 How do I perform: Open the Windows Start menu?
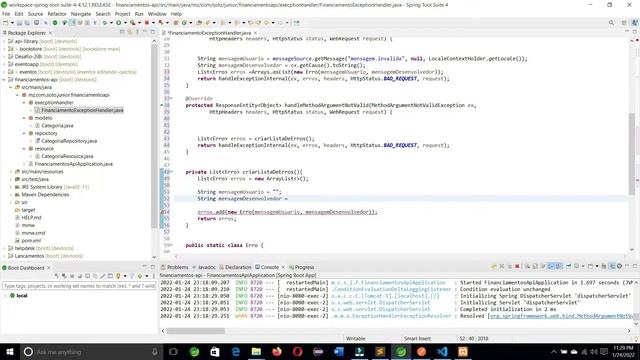(x=10, y=351)
